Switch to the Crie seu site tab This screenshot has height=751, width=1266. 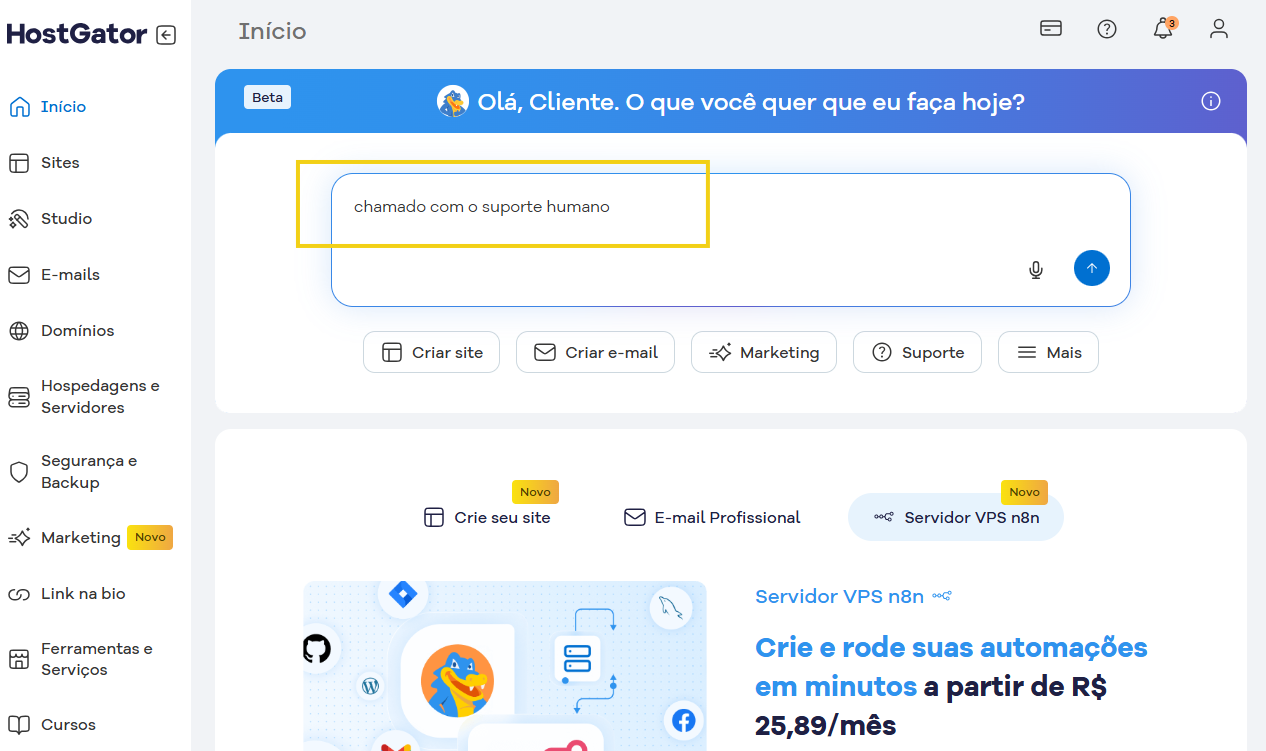(487, 517)
